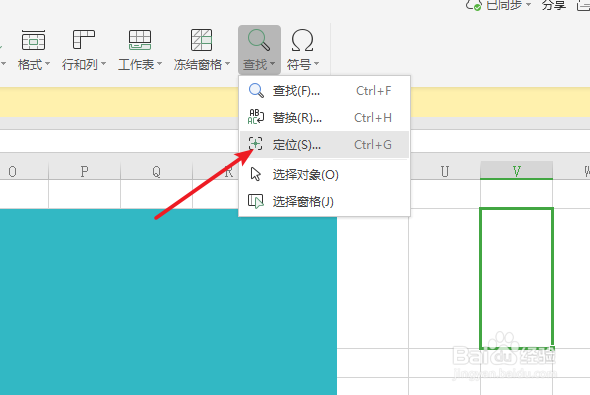Viewport: 590px width, 395px height.
Task: Open the 工作表 worksheet icon
Action: pos(140,40)
